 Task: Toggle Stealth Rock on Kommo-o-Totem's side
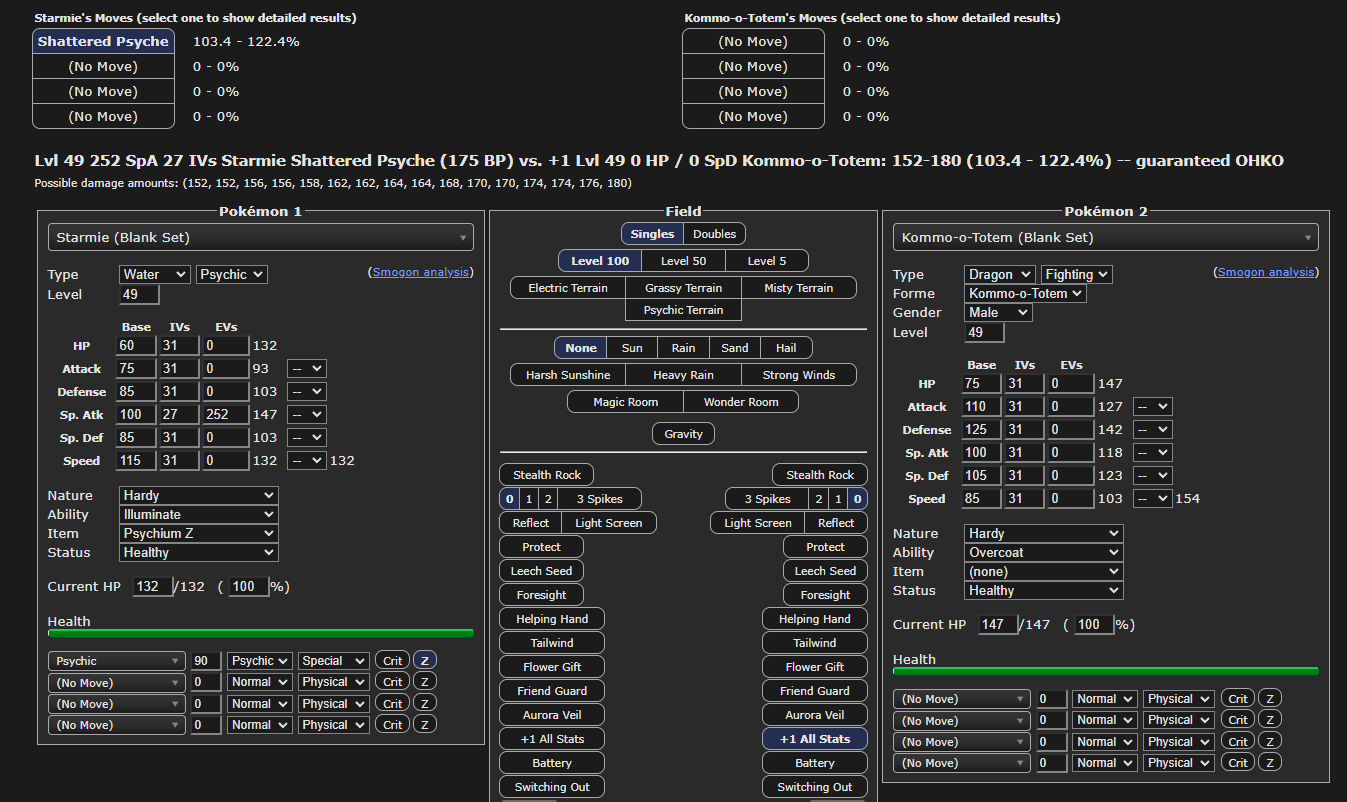(820, 475)
